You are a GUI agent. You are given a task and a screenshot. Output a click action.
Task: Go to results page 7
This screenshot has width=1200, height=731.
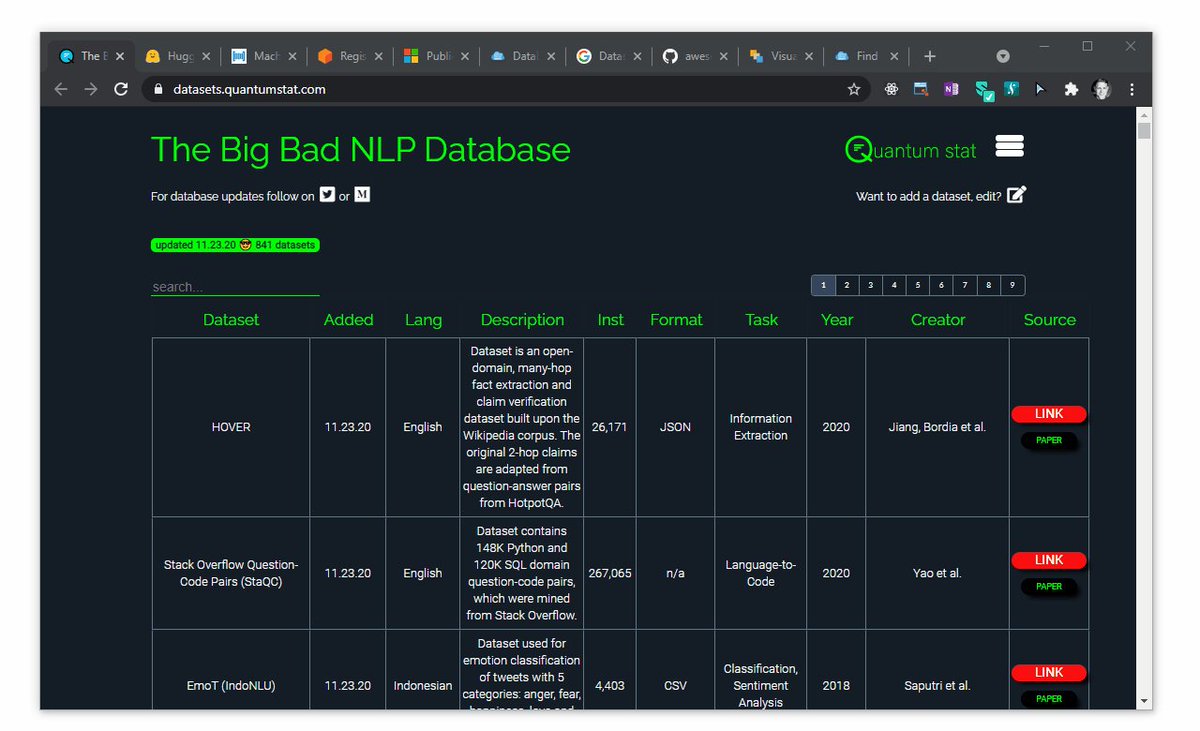click(x=965, y=285)
